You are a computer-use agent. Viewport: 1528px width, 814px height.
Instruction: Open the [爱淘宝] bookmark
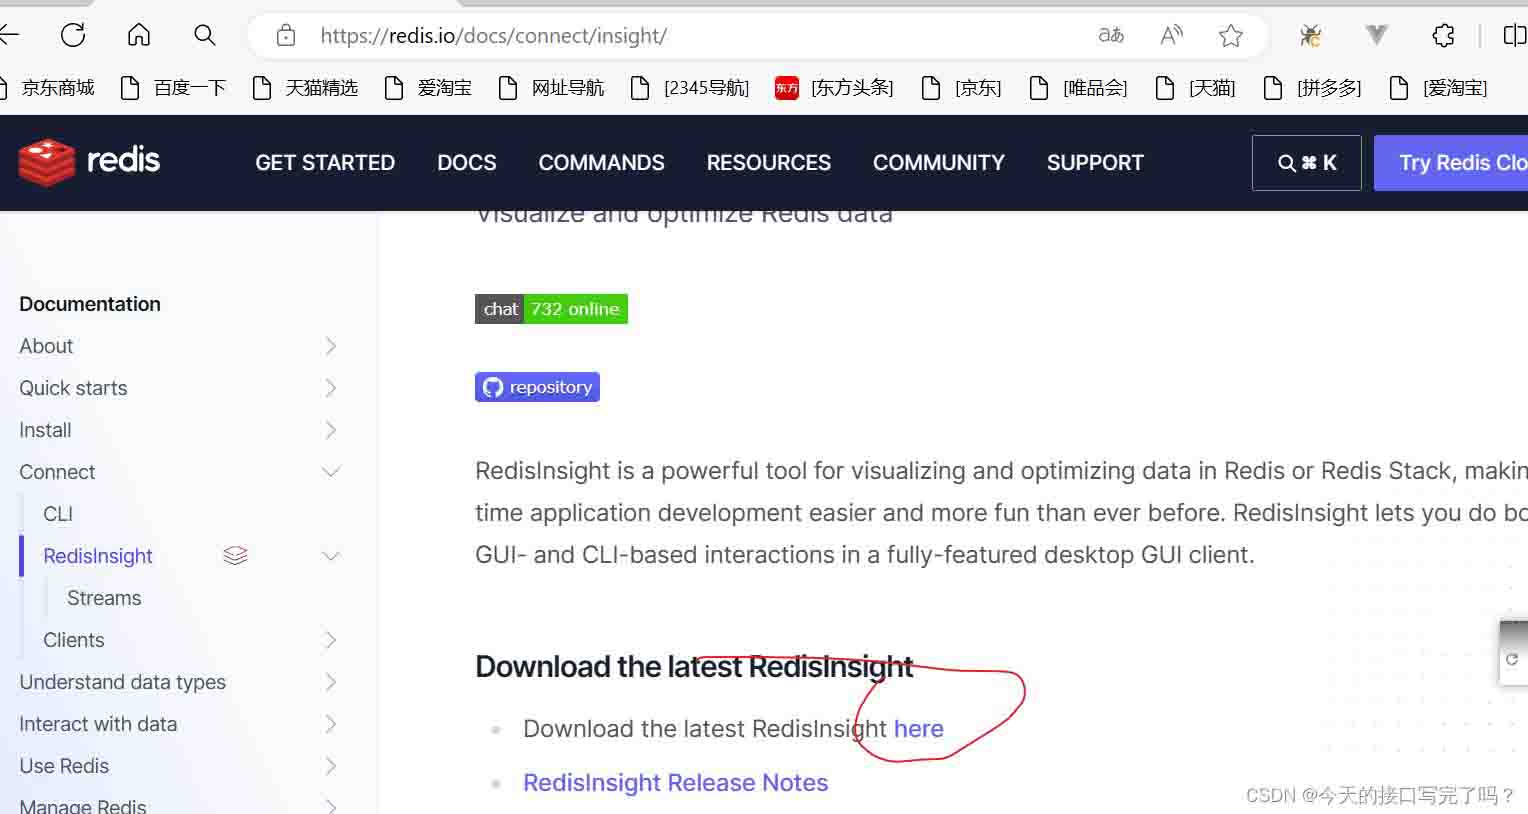[x=1438, y=88]
